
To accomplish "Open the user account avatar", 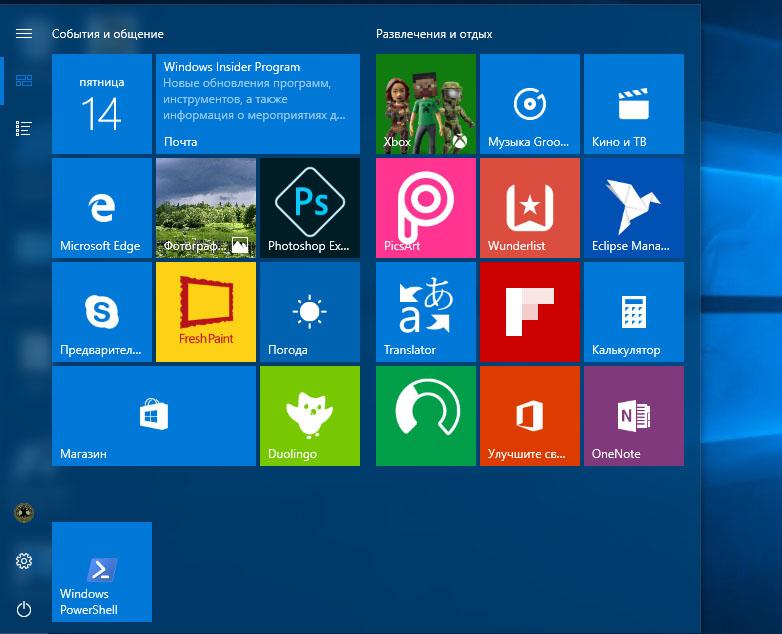I will click(x=24, y=512).
